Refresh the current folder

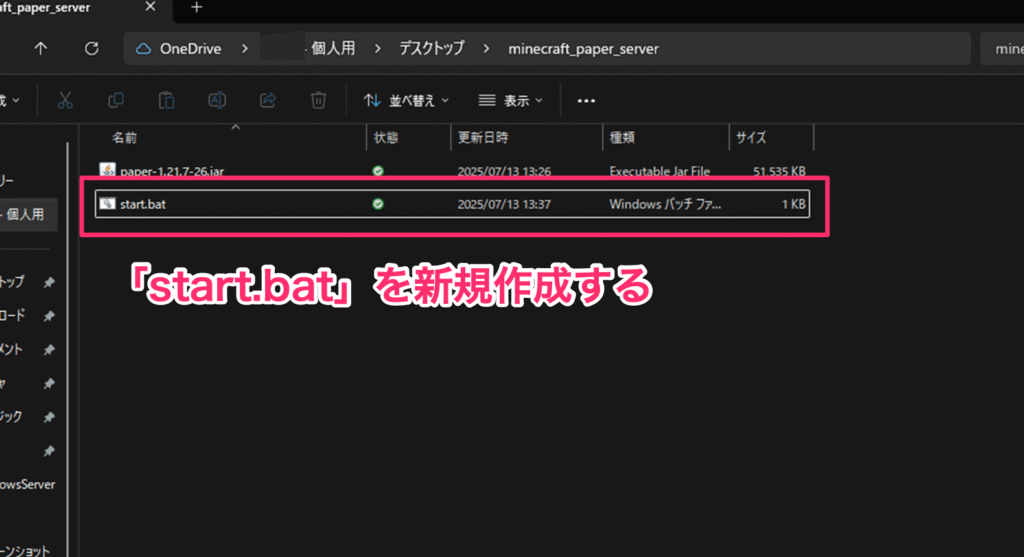(x=91, y=48)
